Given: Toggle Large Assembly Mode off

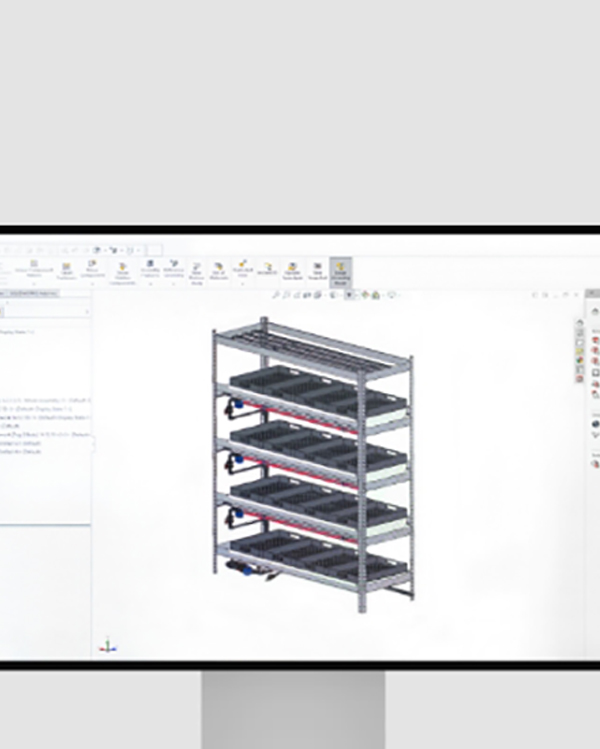Looking at the screenshot, I should click(341, 271).
